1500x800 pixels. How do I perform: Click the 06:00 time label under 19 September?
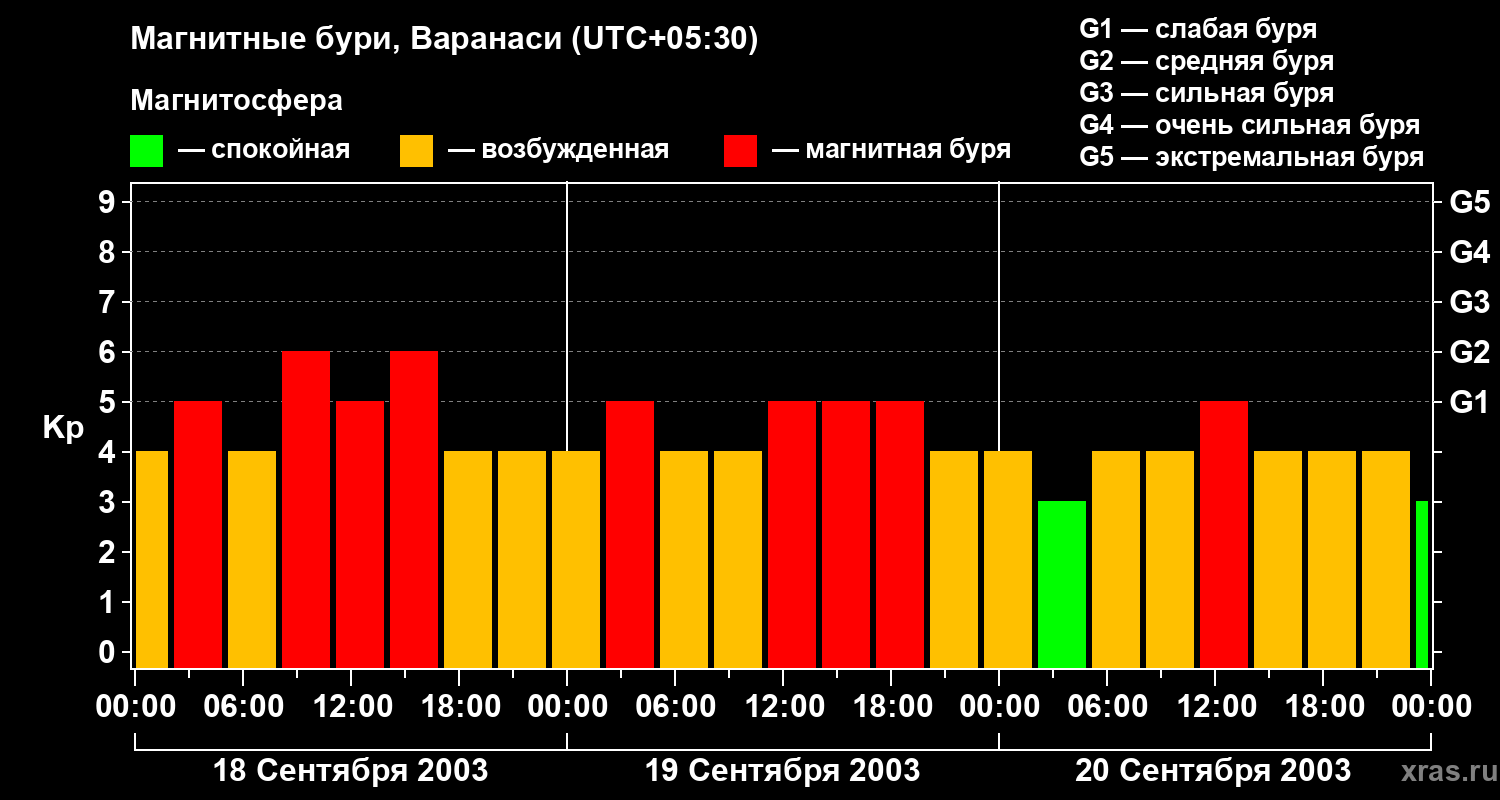675,707
